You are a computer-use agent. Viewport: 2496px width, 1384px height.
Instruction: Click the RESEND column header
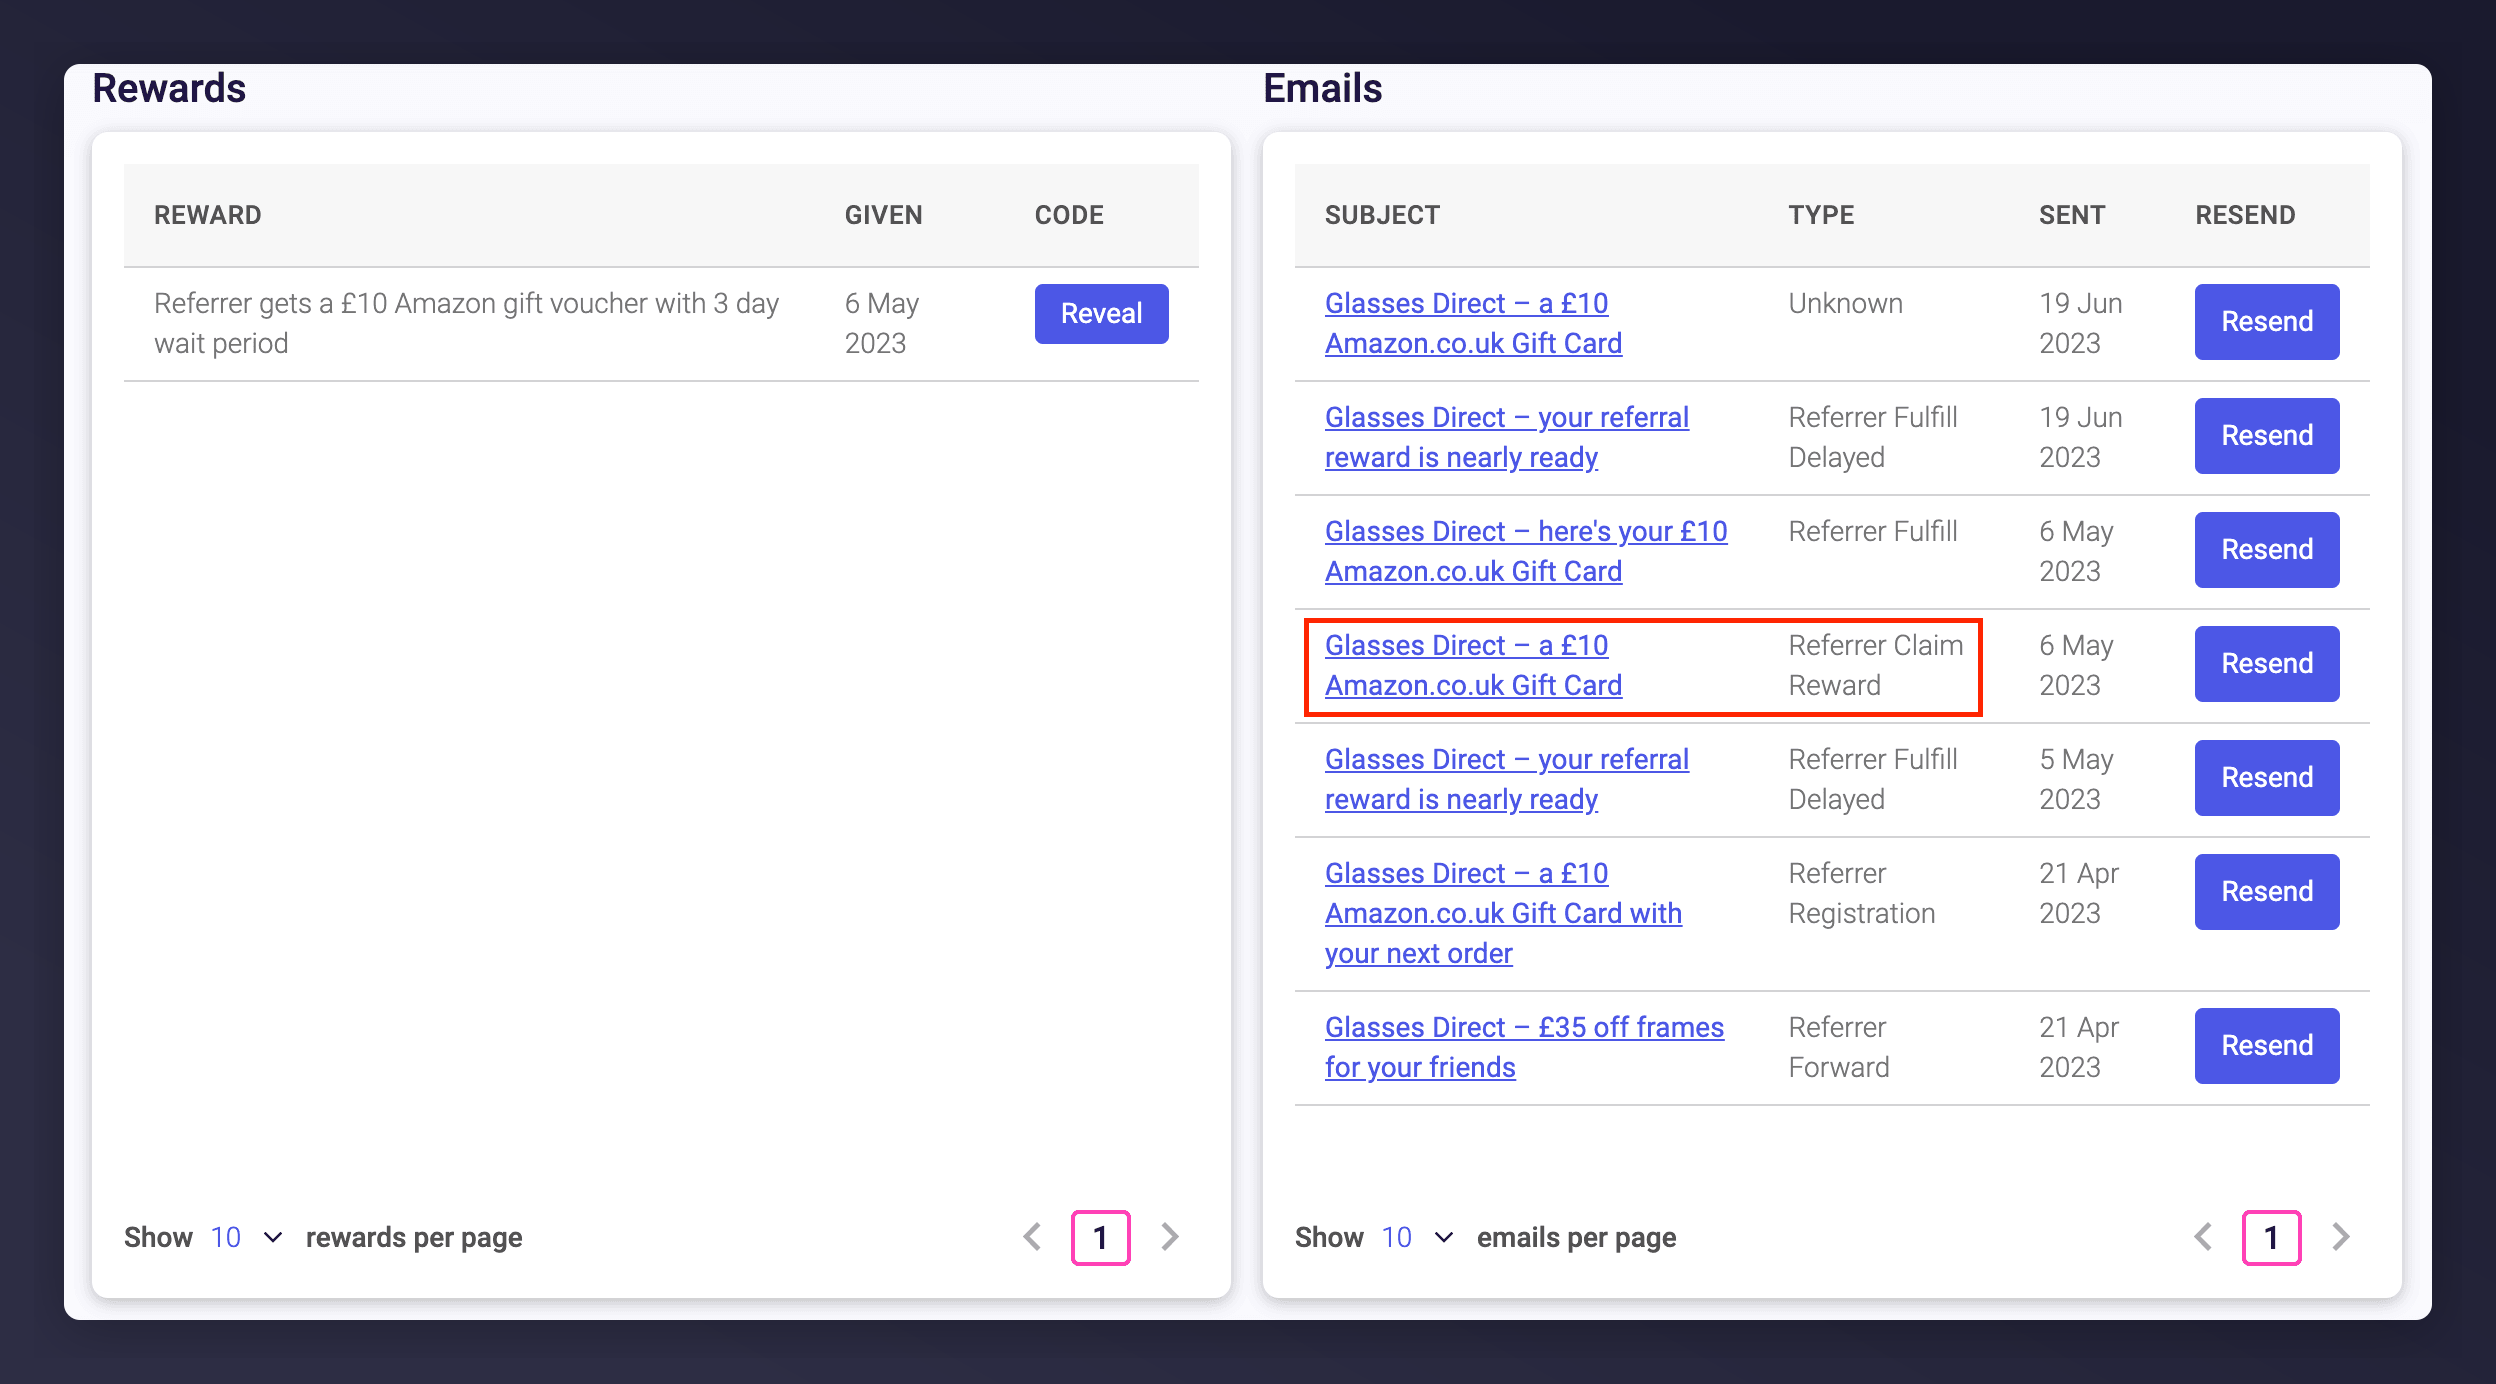(2245, 215)
